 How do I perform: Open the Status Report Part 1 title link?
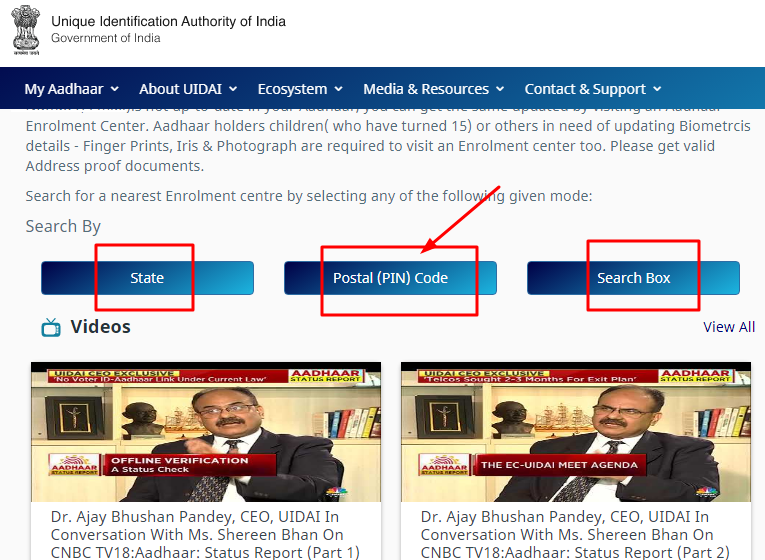point(205,535)
